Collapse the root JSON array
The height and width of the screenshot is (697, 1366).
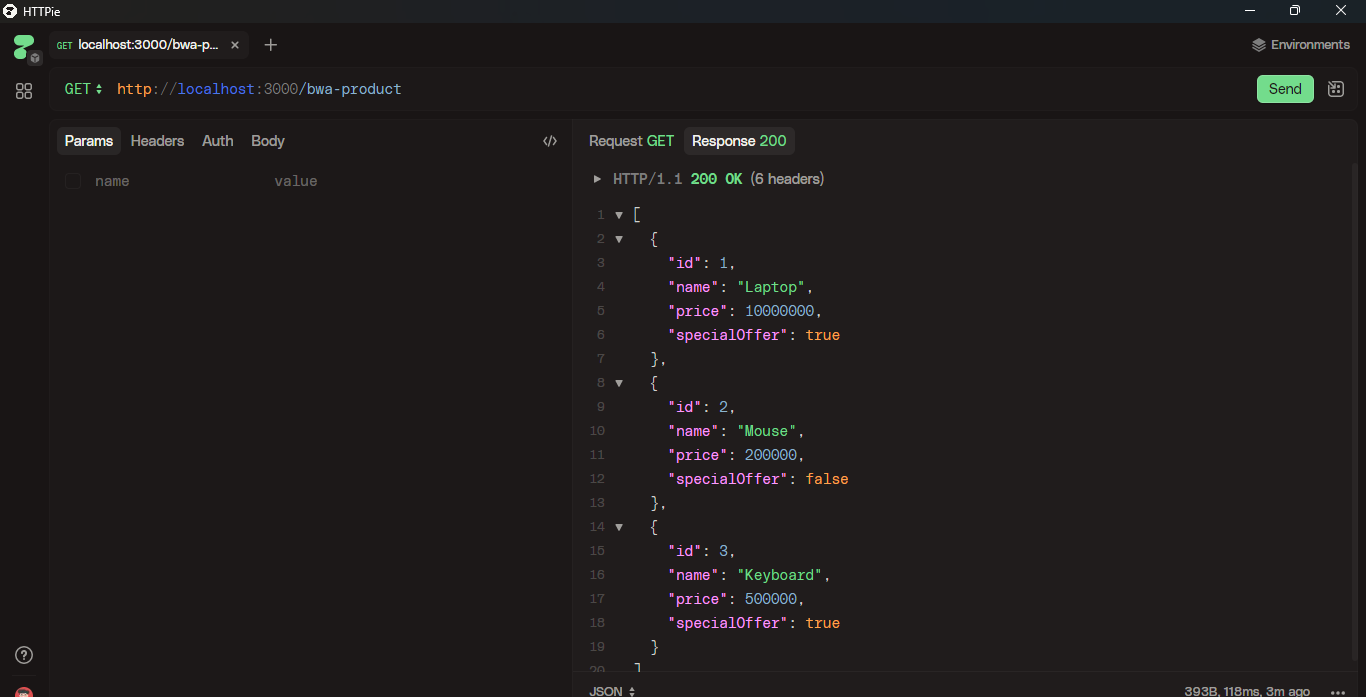point(619,214)
